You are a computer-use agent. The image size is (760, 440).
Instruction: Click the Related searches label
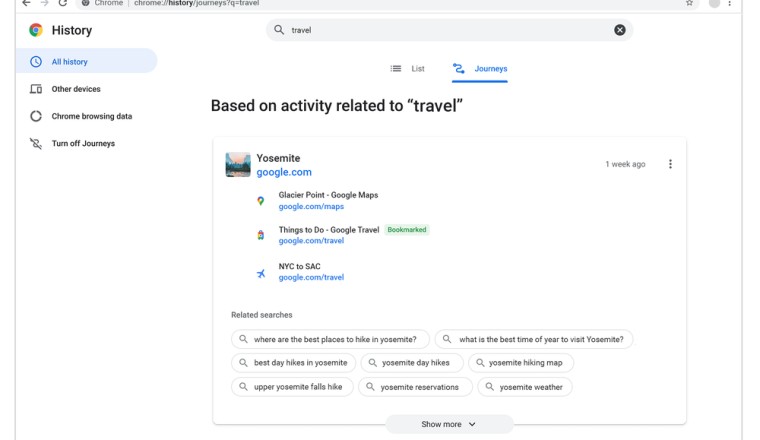pyautogui.click(x=262, y=315)
